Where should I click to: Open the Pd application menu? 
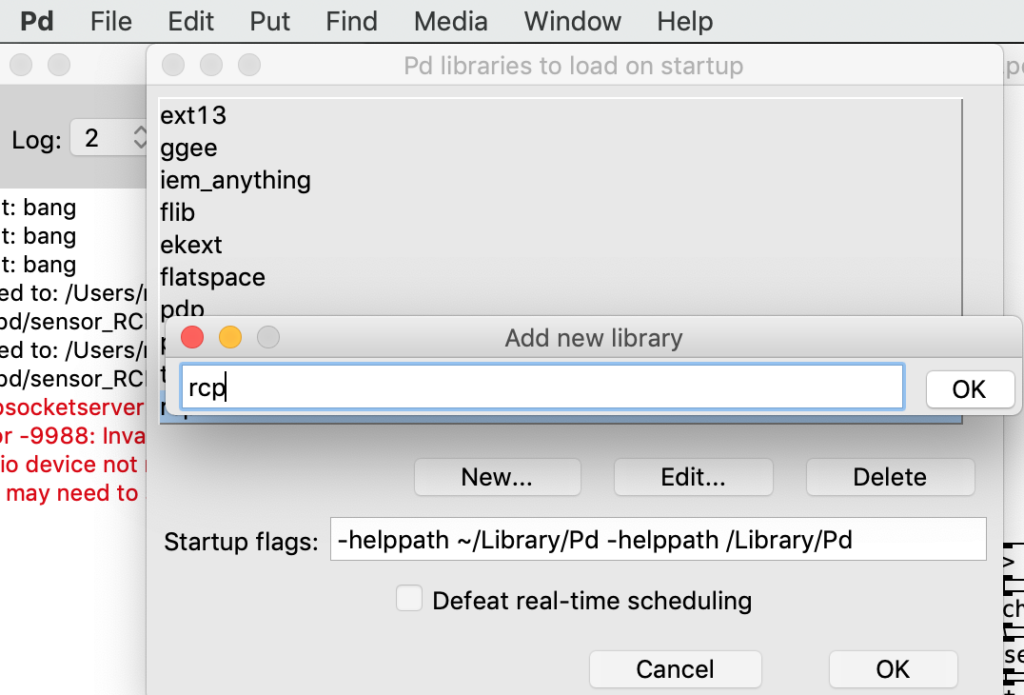[x=37, y=22]
